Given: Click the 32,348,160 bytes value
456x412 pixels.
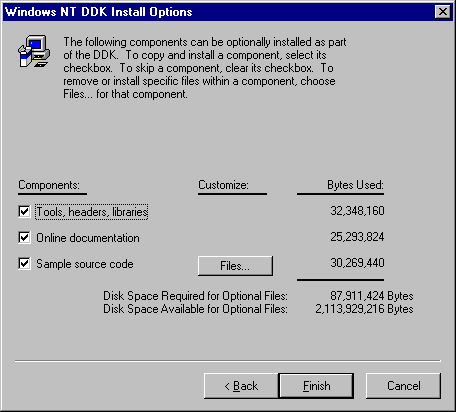Looking at the screenshot, I should pos(357,211).
